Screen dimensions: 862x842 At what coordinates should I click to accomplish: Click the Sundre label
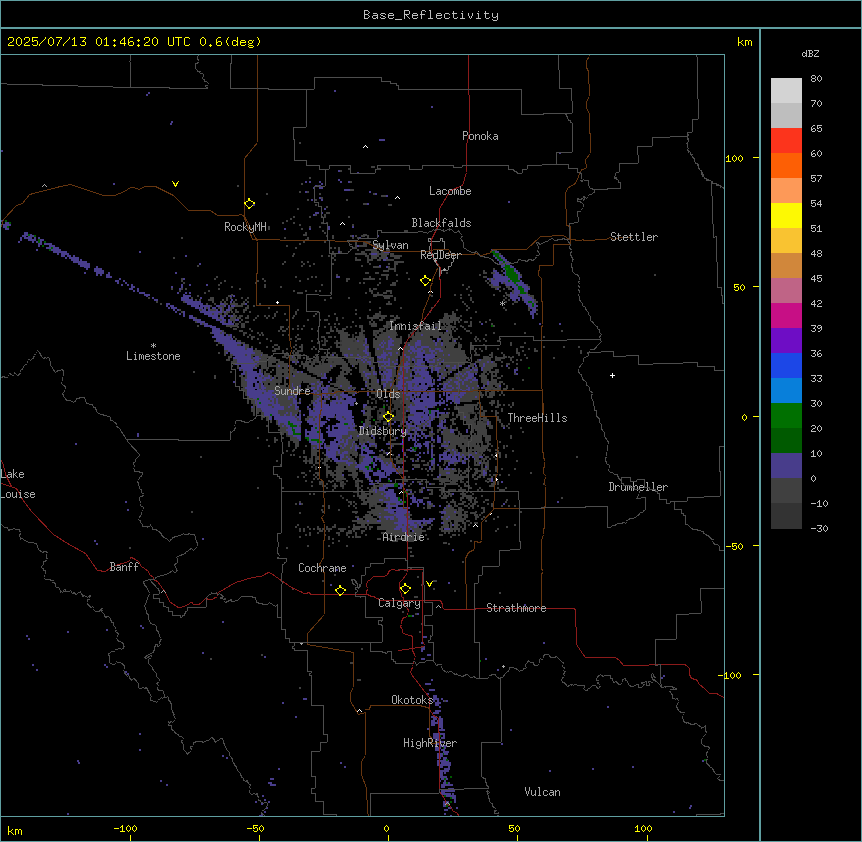point(292,391)
